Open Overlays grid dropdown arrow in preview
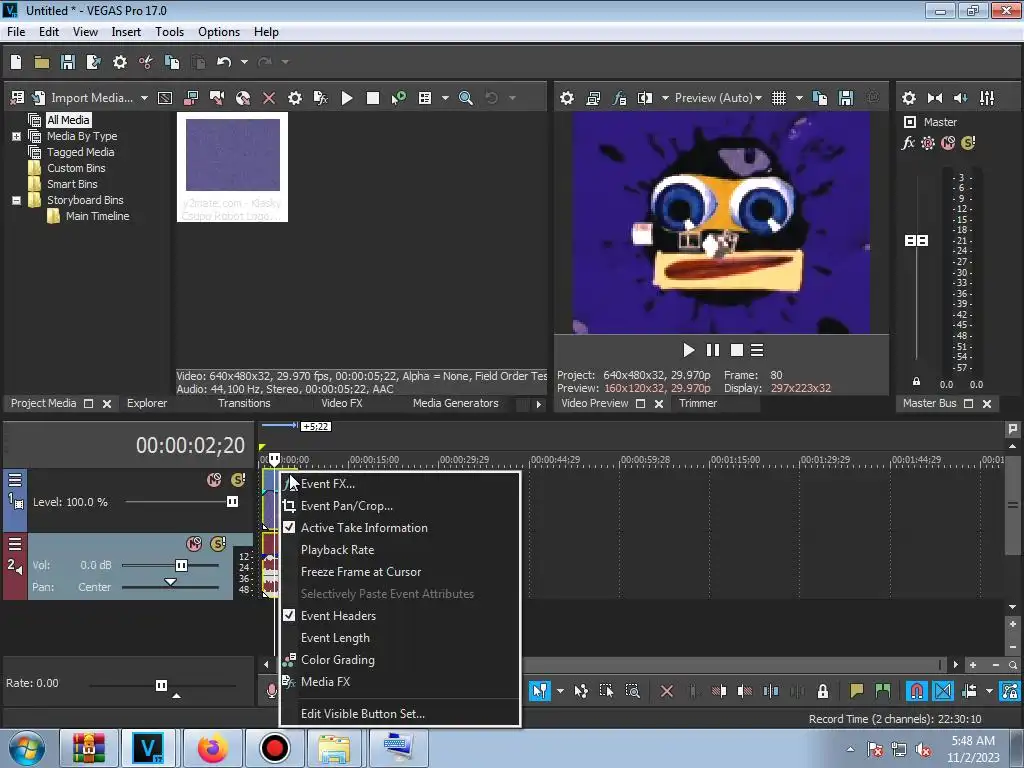Screen dimensions: 1024x768 coord(799,98)
